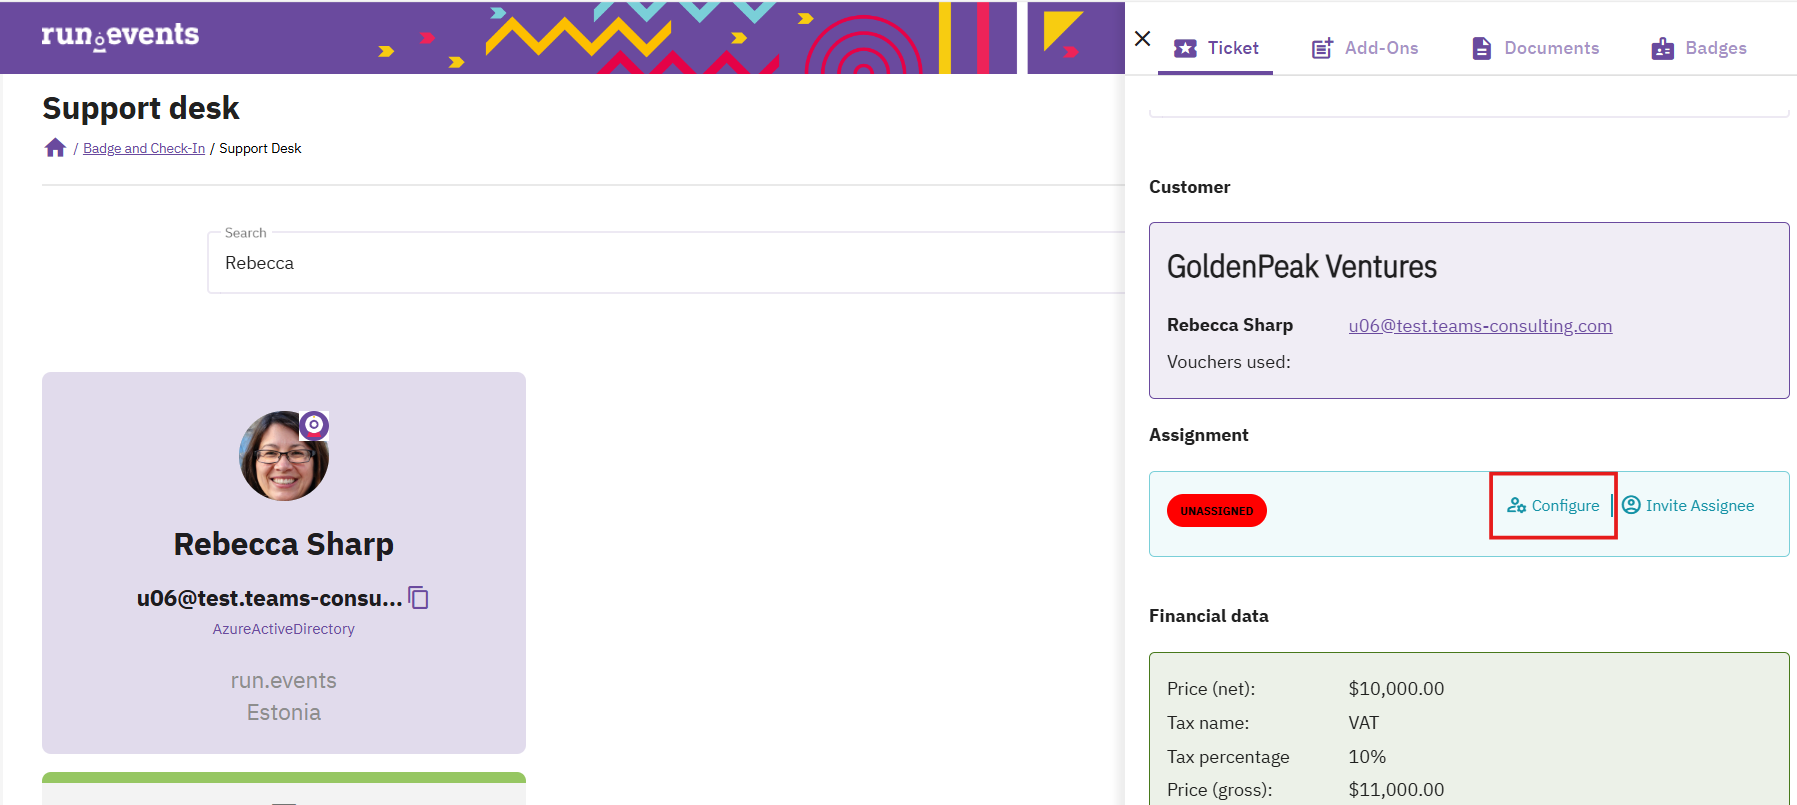Select the Rebecca Sharp name on card
The width and height of the screenshot is (1797, 805).
click(283, 544)
